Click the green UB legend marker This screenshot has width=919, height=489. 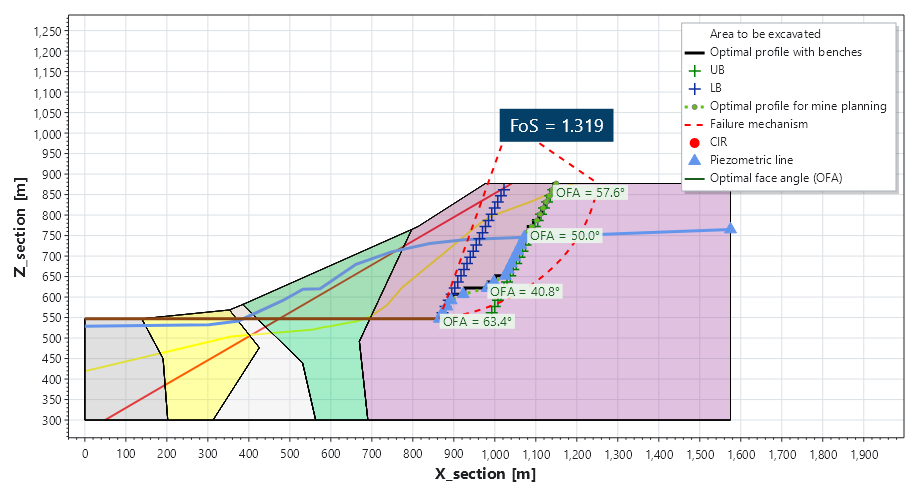point(695,70)
